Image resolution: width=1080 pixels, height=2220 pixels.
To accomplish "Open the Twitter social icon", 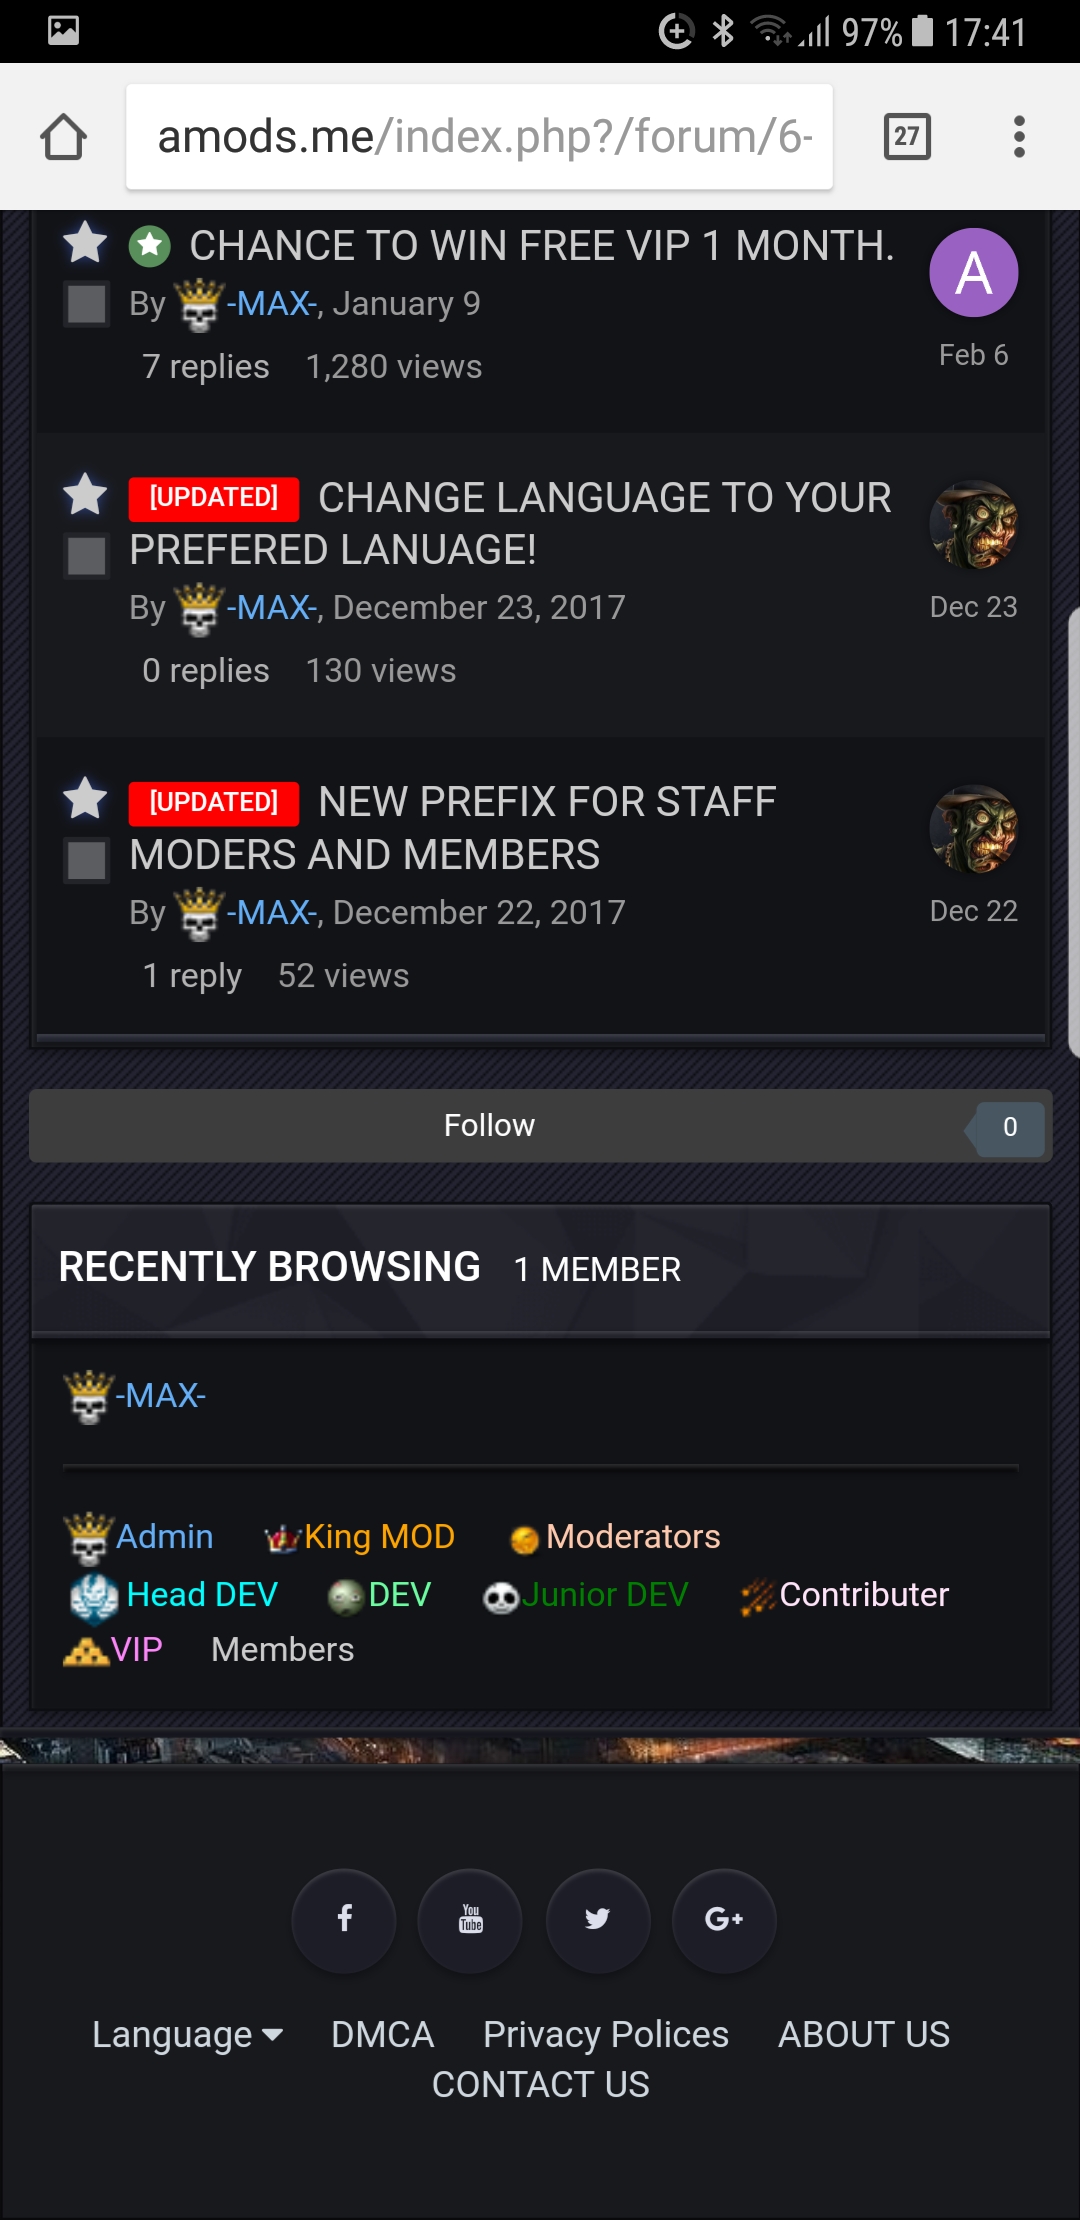I will pyautogui.click(x=598, y=1920).
